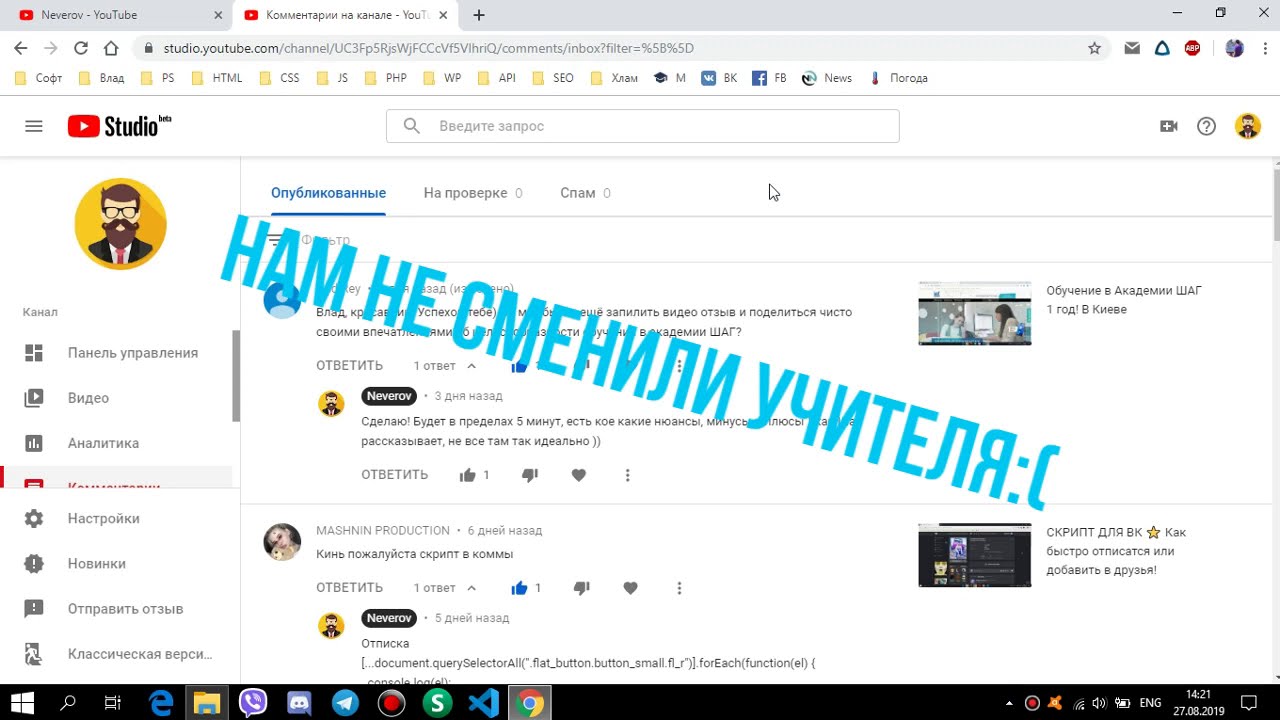Click the browser home button

click(x=111, y=48)
